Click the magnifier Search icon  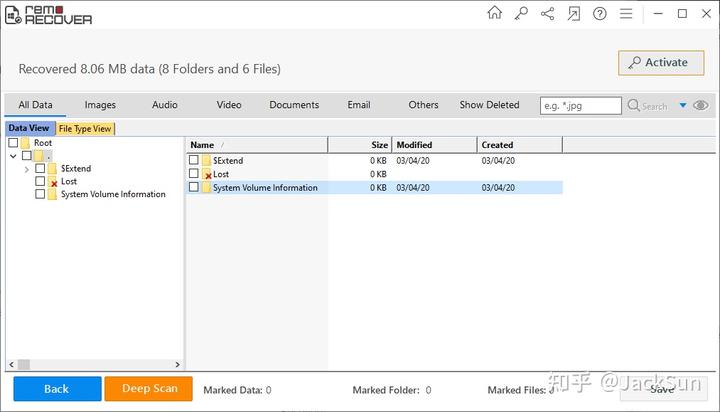click(634, 105)
